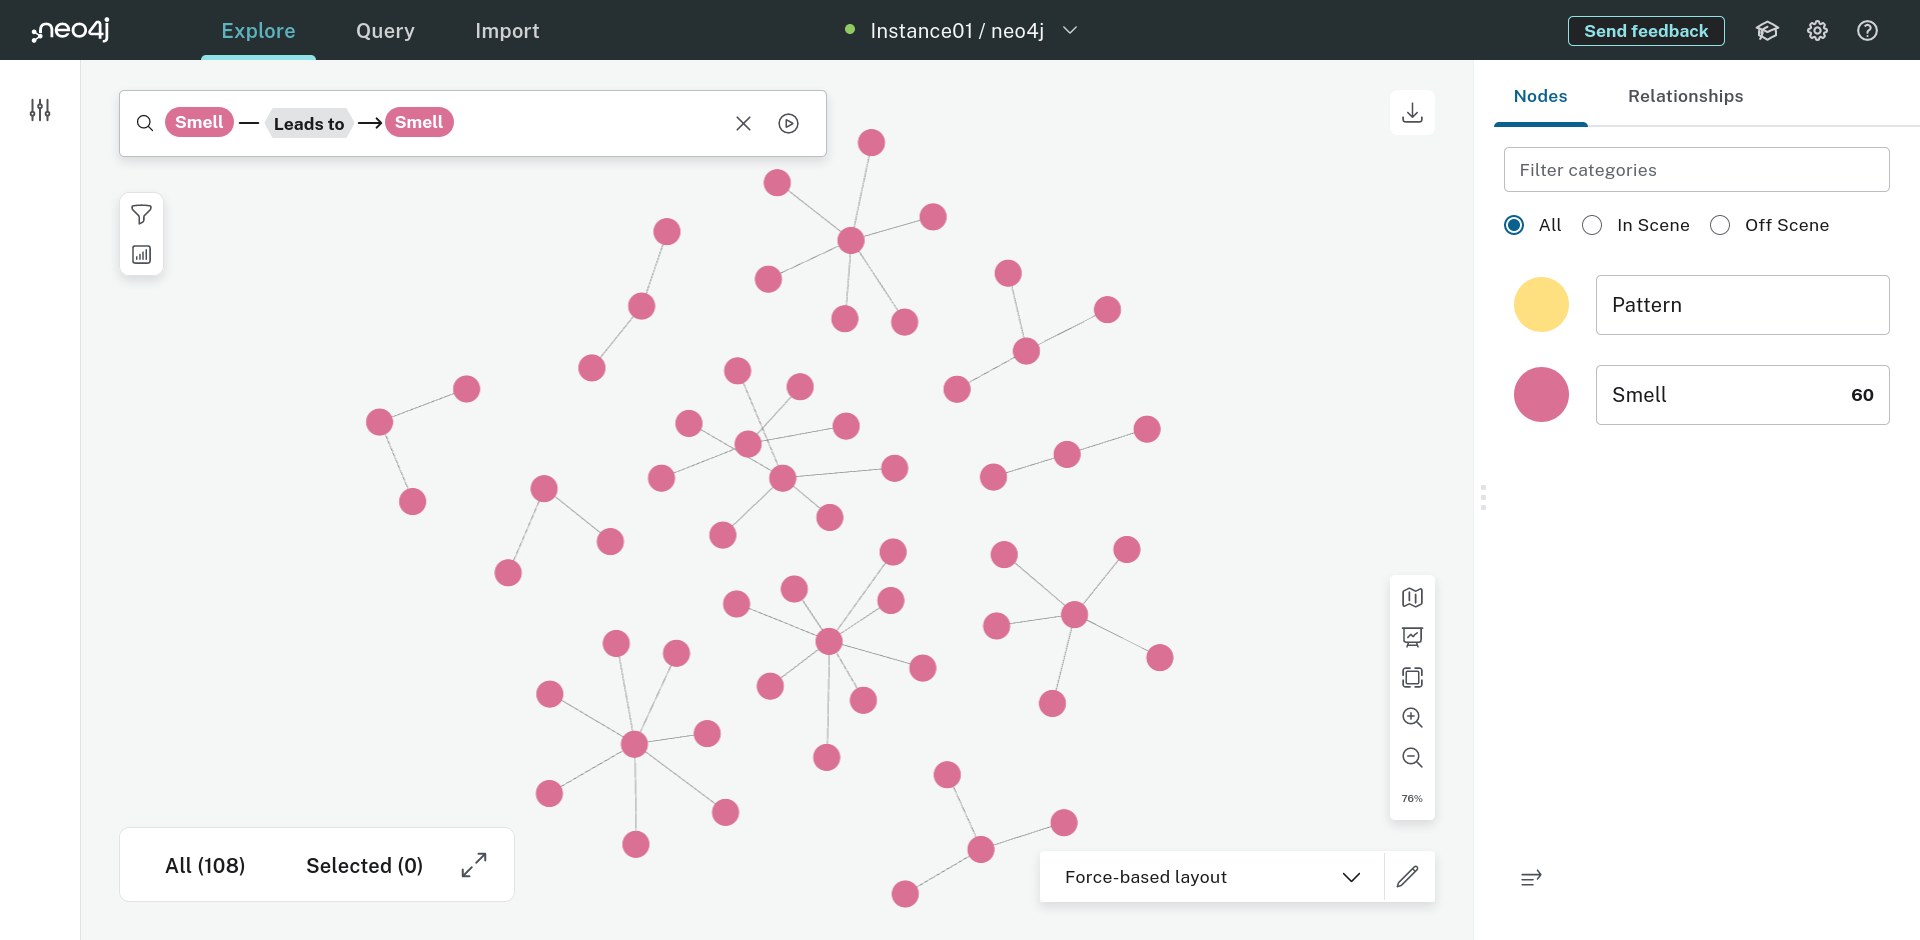The width and height of the screenshot is (1920, 940).
Task: Expand the card list arrows icon
Action: 474,865
